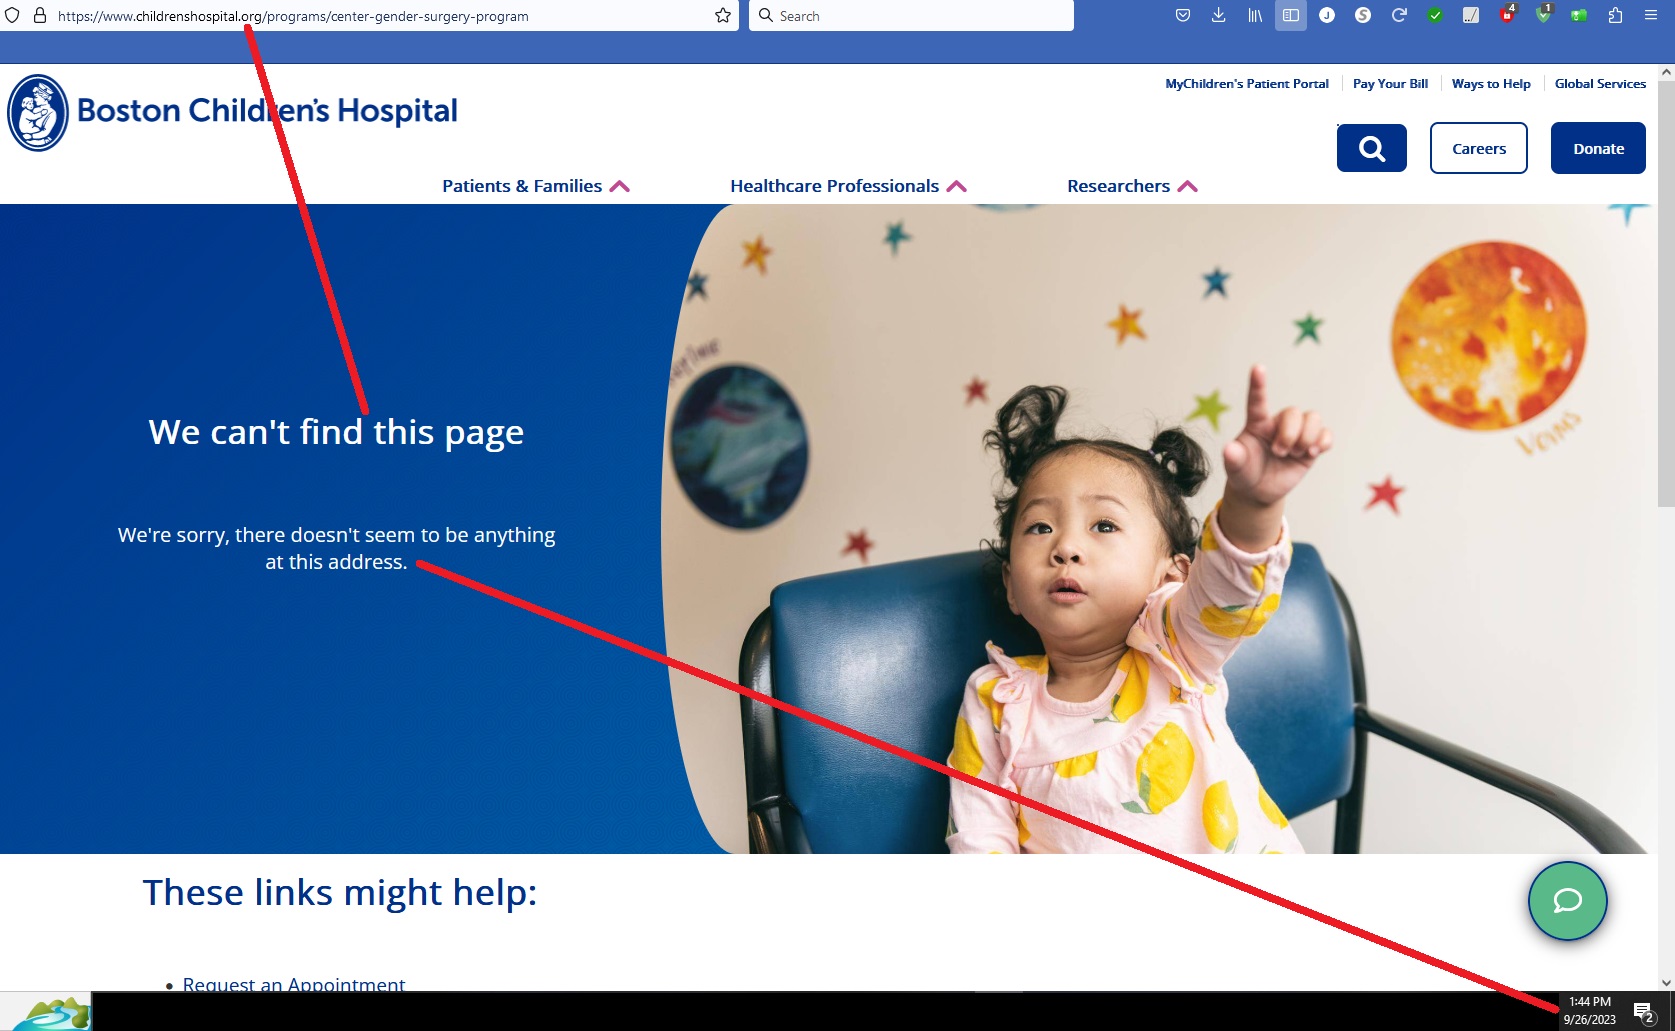The image size is (1675, 1031).
Task: Open the Firefox hamburger application menu
Action: click(x=1651, y=16)
